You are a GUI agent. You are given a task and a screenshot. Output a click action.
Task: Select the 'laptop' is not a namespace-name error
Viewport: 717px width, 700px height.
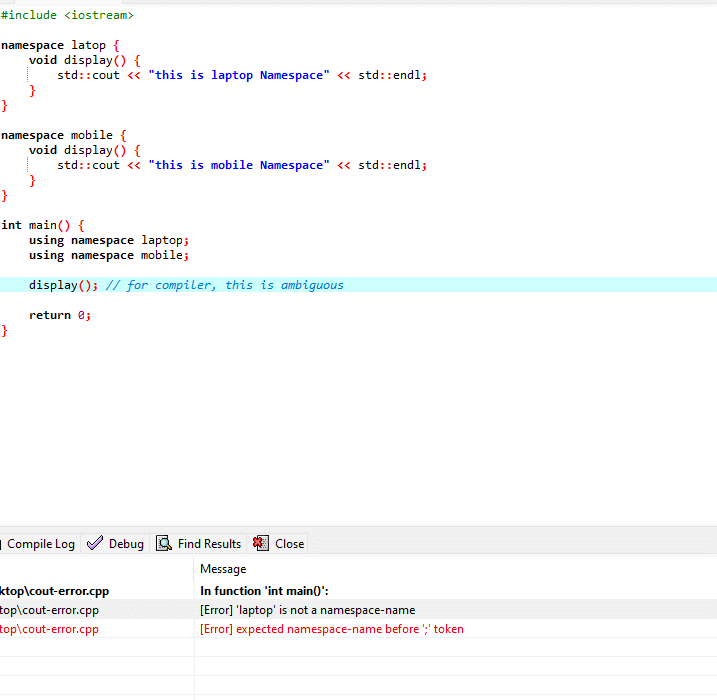(x=307, y=610)
